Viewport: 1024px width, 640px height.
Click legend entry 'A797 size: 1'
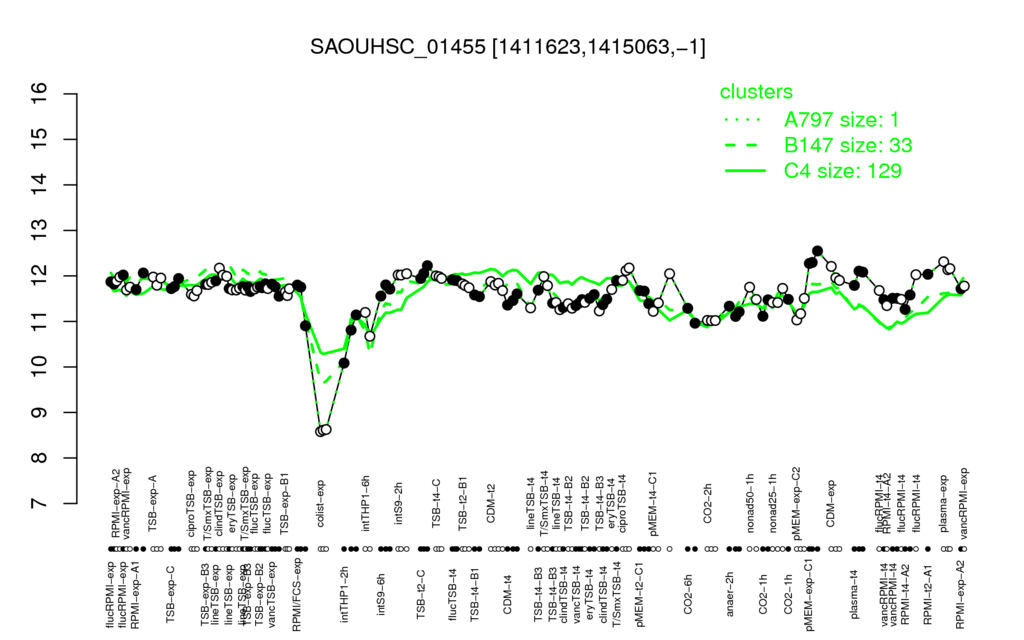841,120
